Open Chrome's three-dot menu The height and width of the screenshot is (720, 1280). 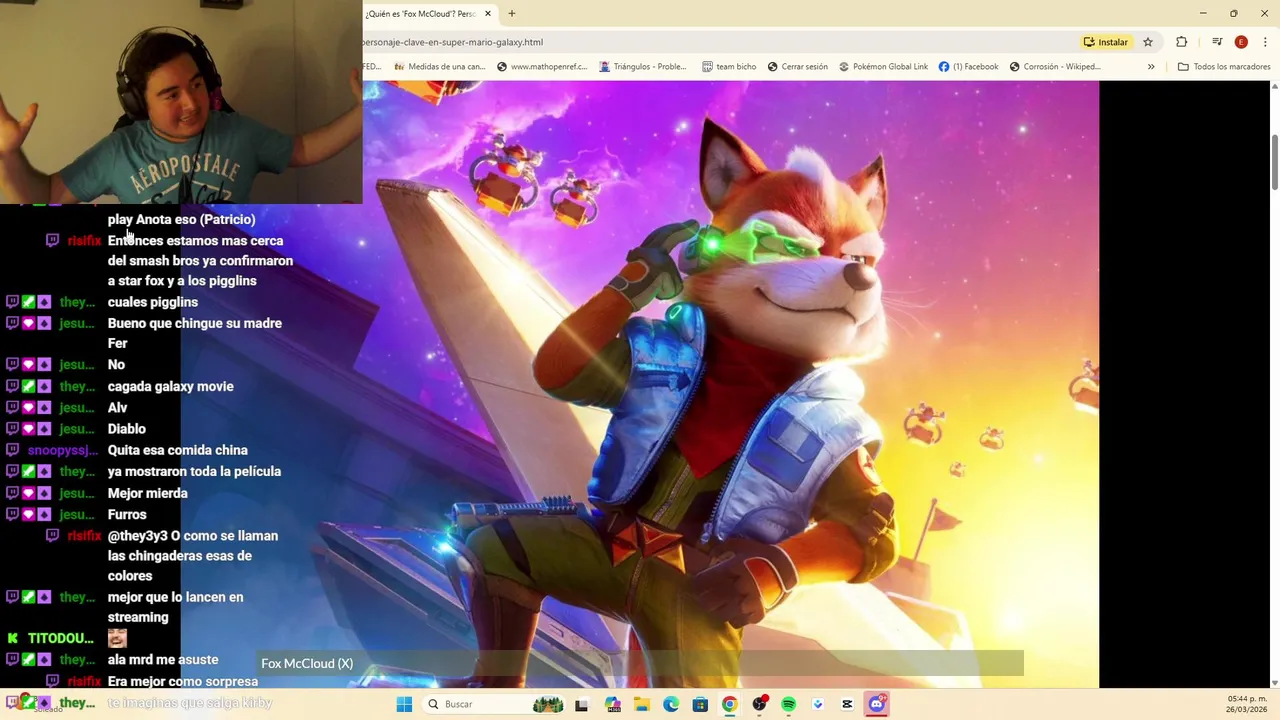coord(1265,42)
